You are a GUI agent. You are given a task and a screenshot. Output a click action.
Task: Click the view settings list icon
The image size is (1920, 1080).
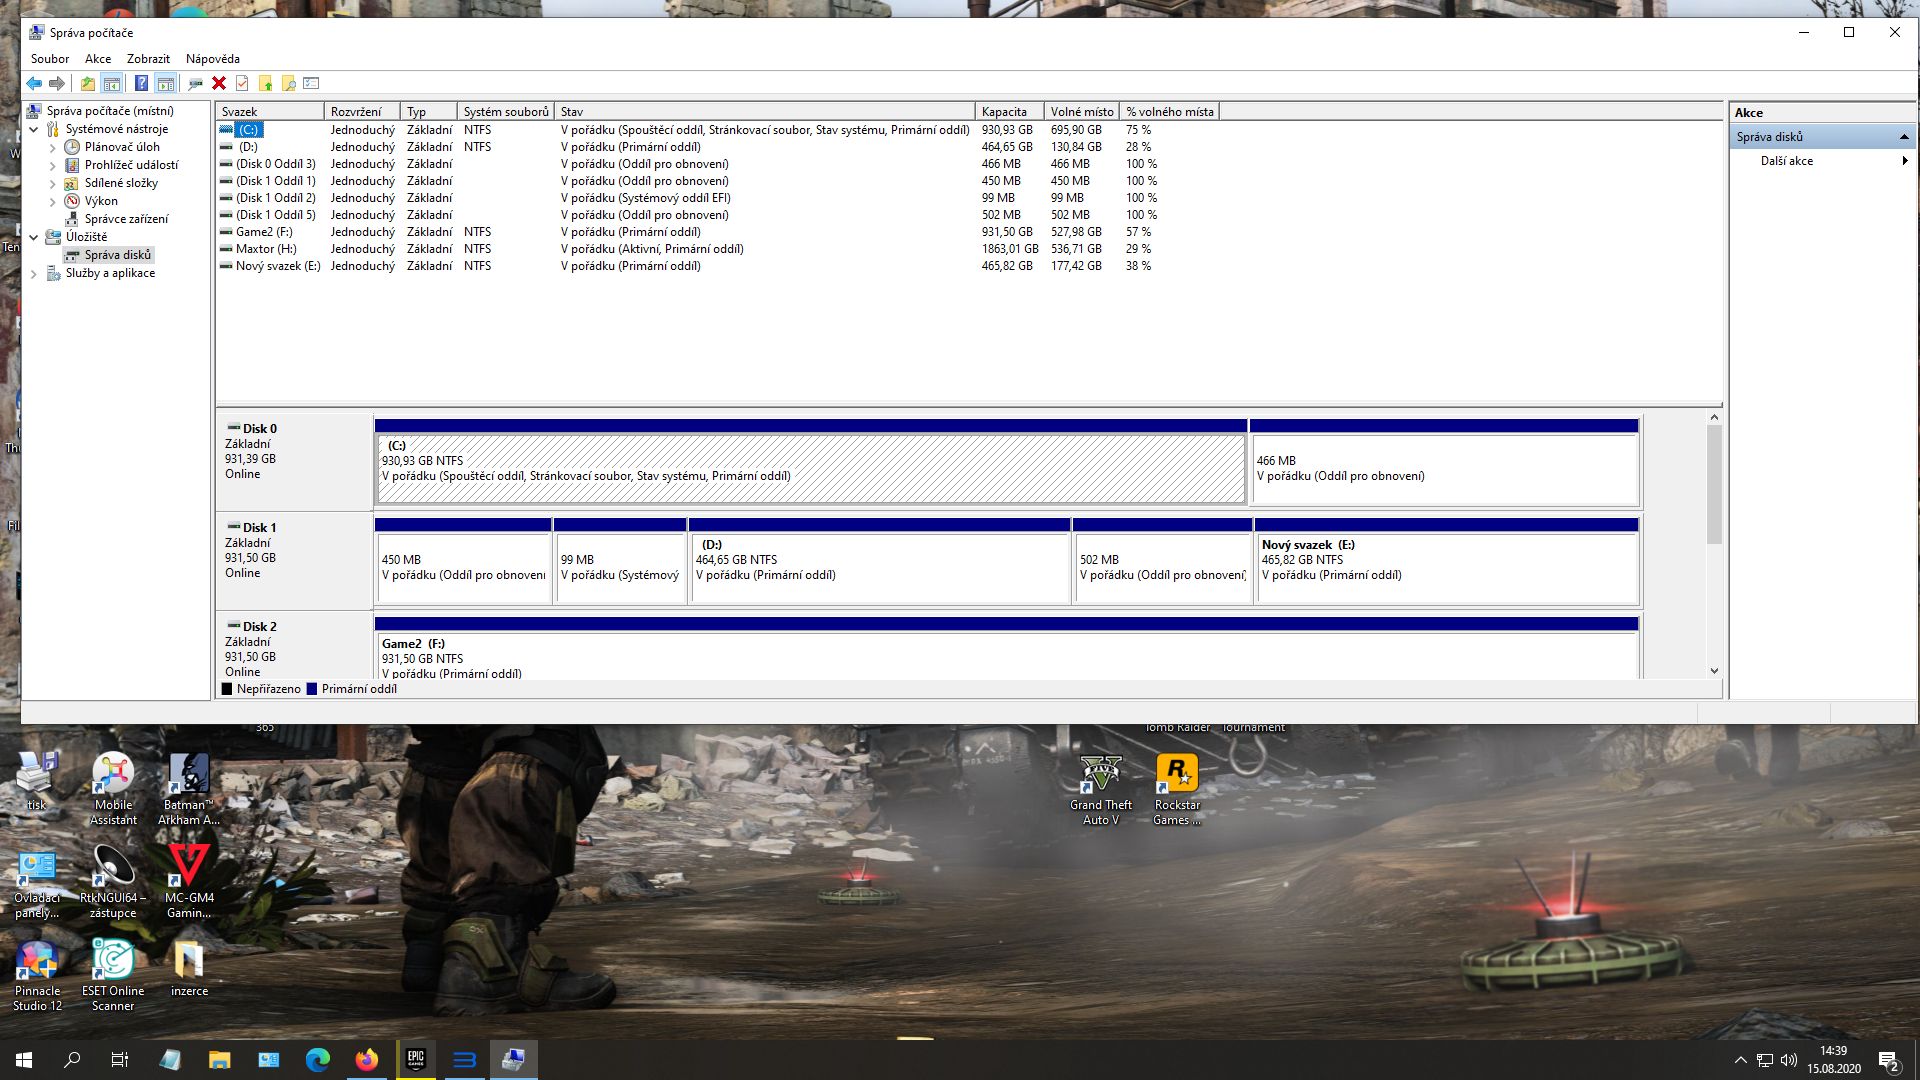(311, 84)
